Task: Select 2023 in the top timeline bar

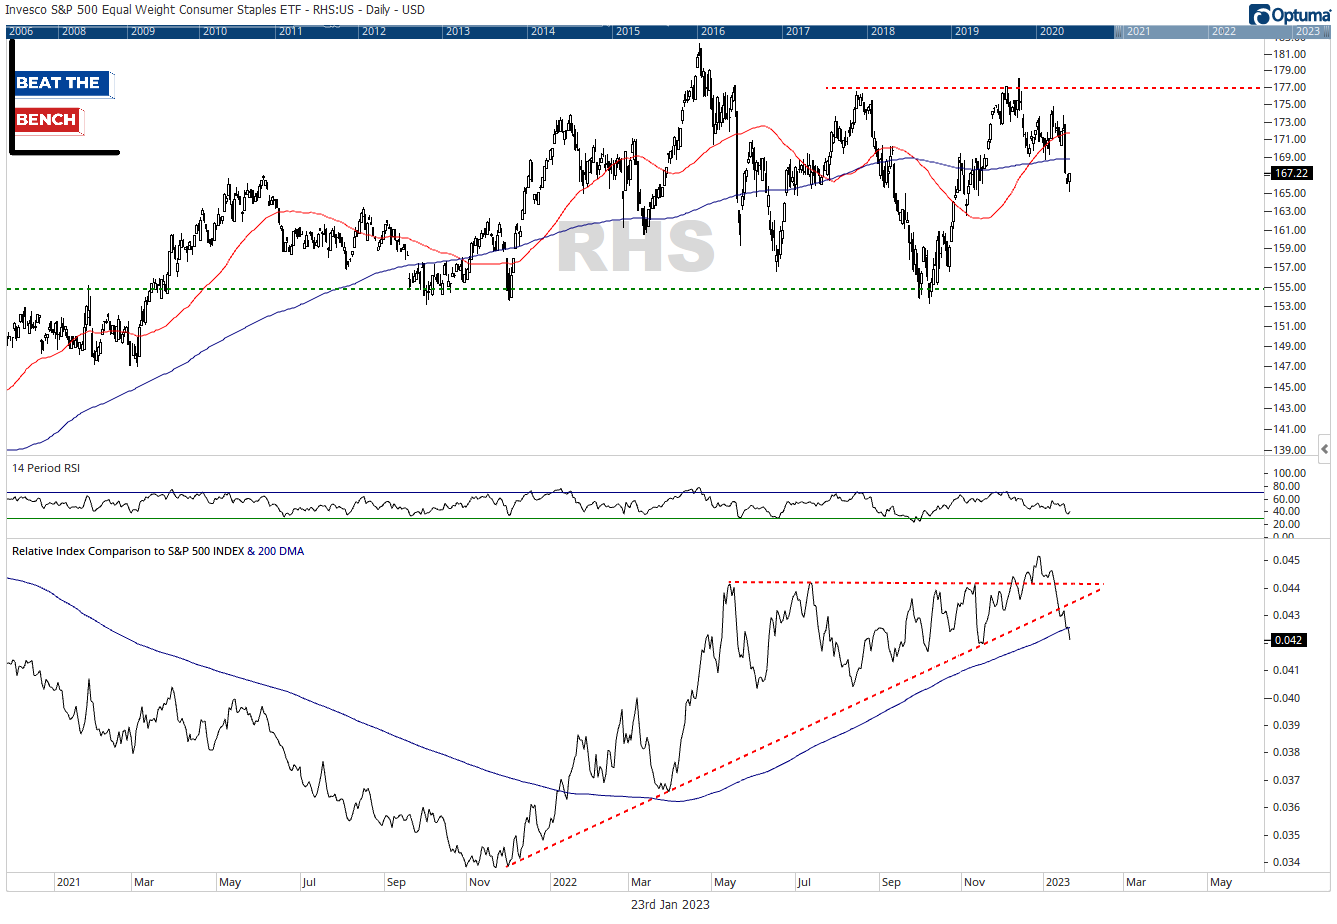Action: coord(1308,31)
